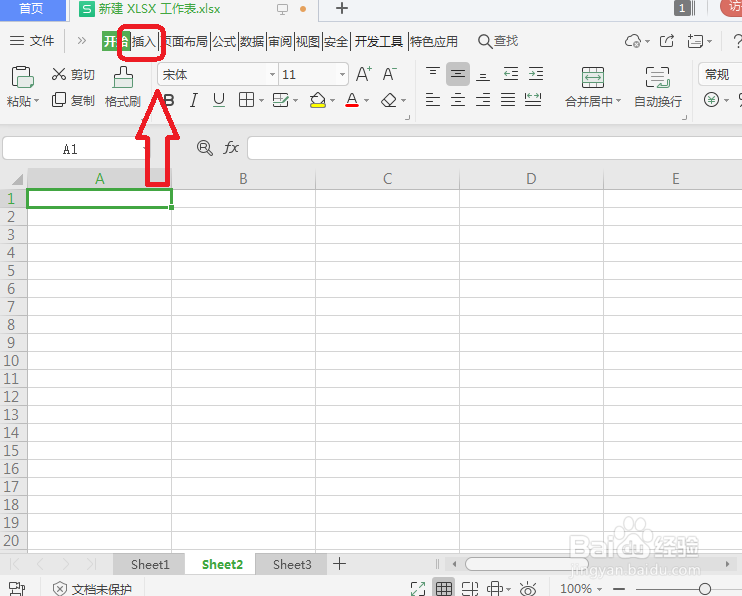Click the increase indent icon

(x=536, y=74)
